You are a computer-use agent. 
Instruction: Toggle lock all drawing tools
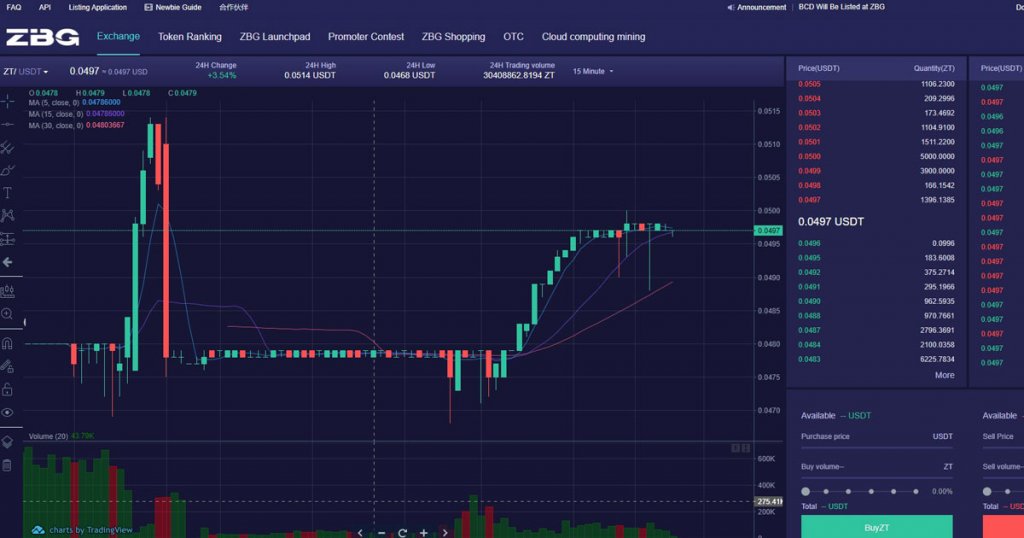point(7,389)
